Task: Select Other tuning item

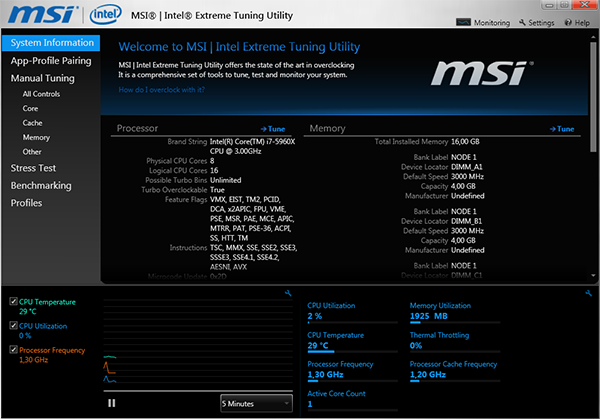Action: [32, 152]
